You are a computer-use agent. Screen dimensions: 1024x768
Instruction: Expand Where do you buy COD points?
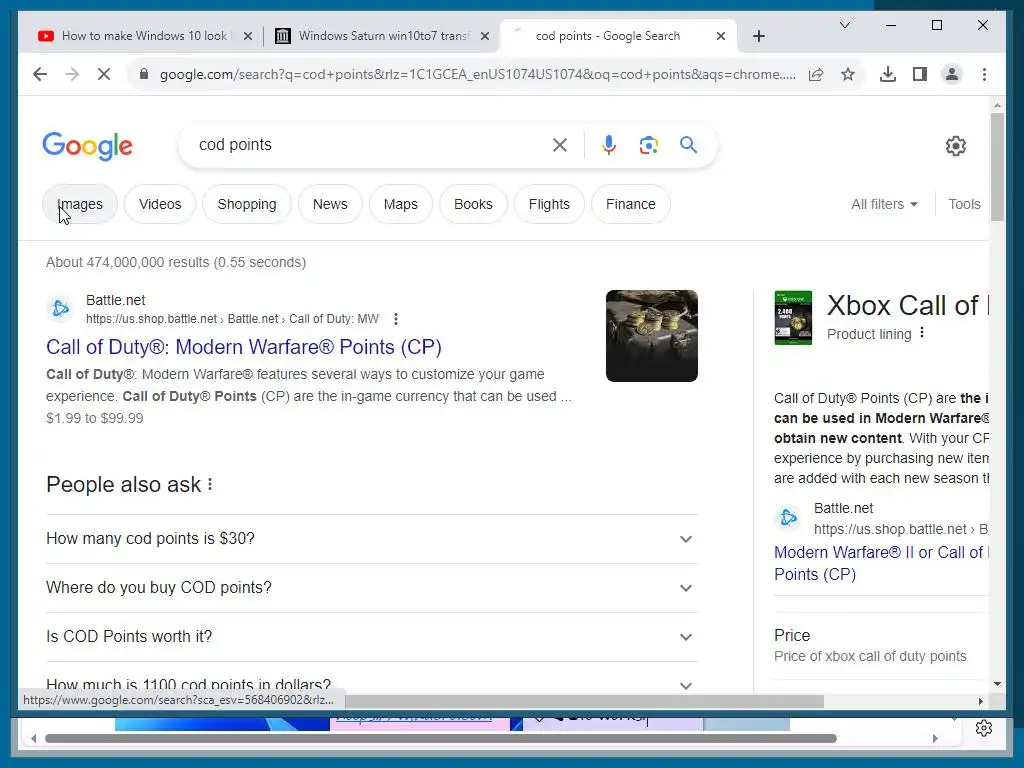372,588
